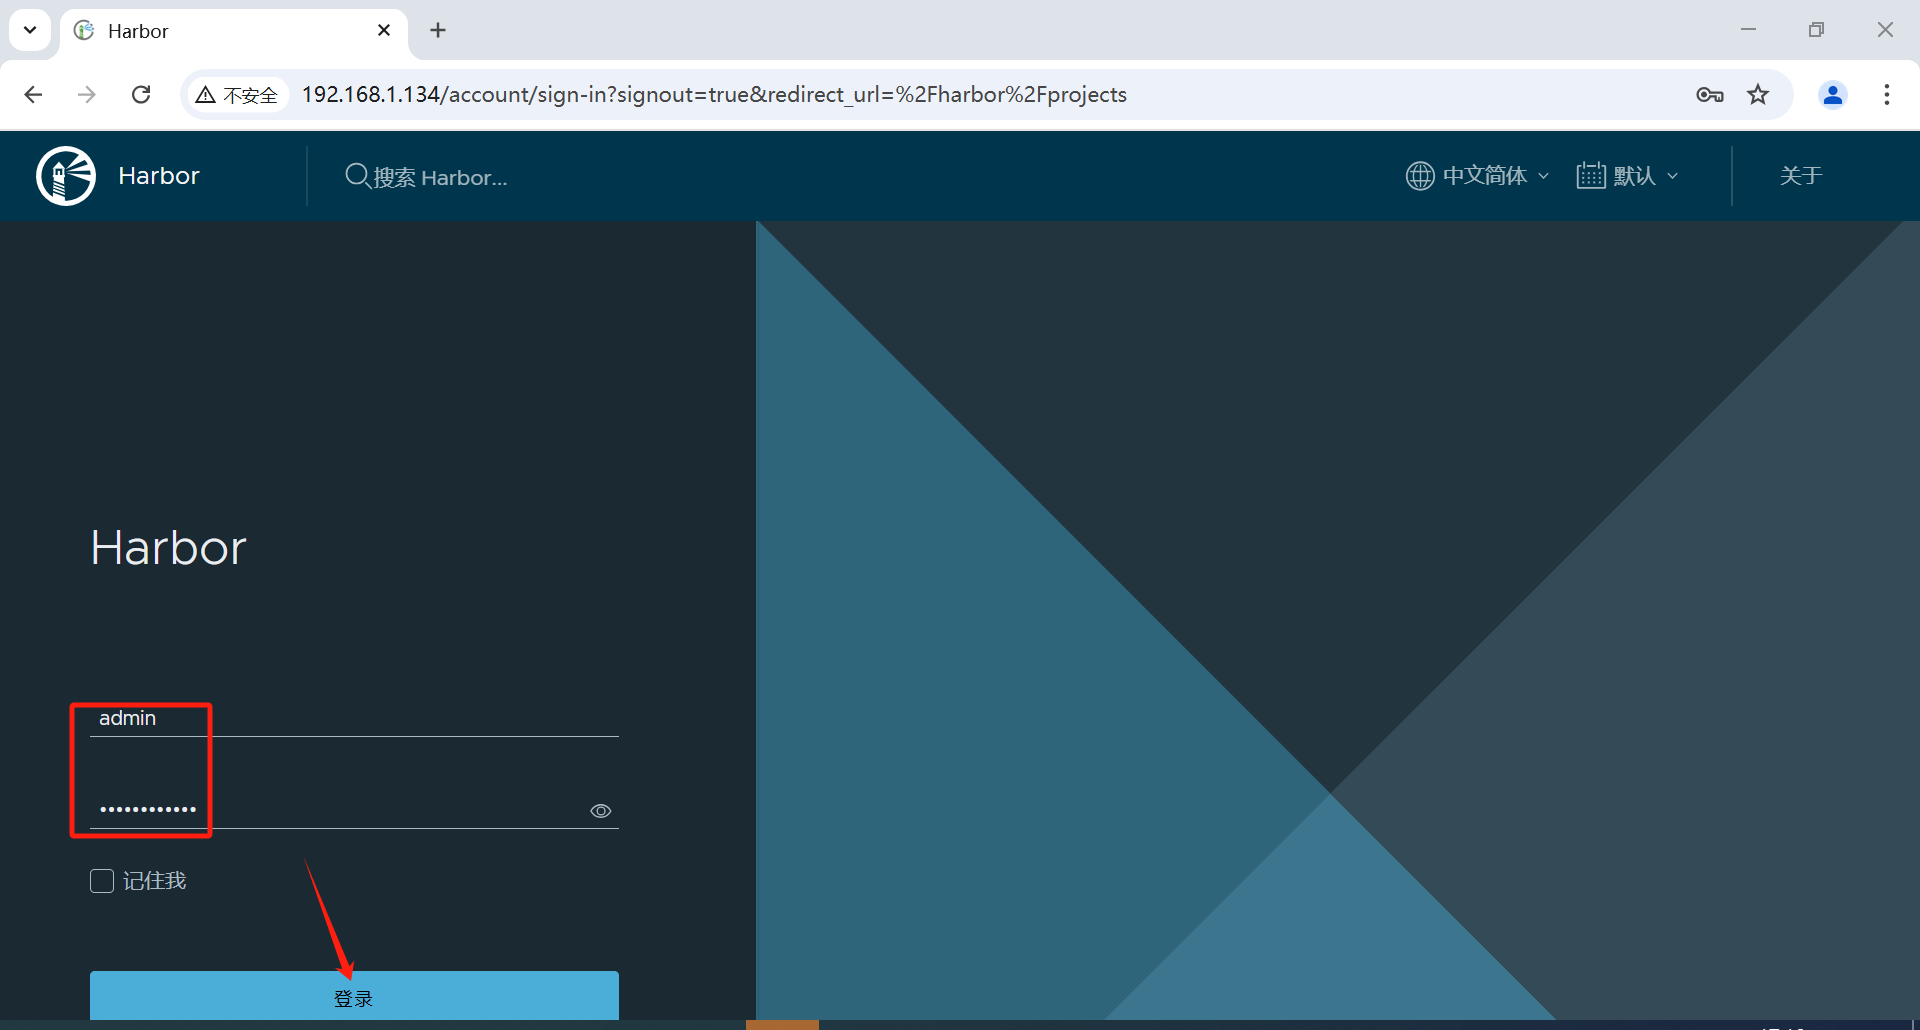Focus the 搜索 Harbor search field

440,177
